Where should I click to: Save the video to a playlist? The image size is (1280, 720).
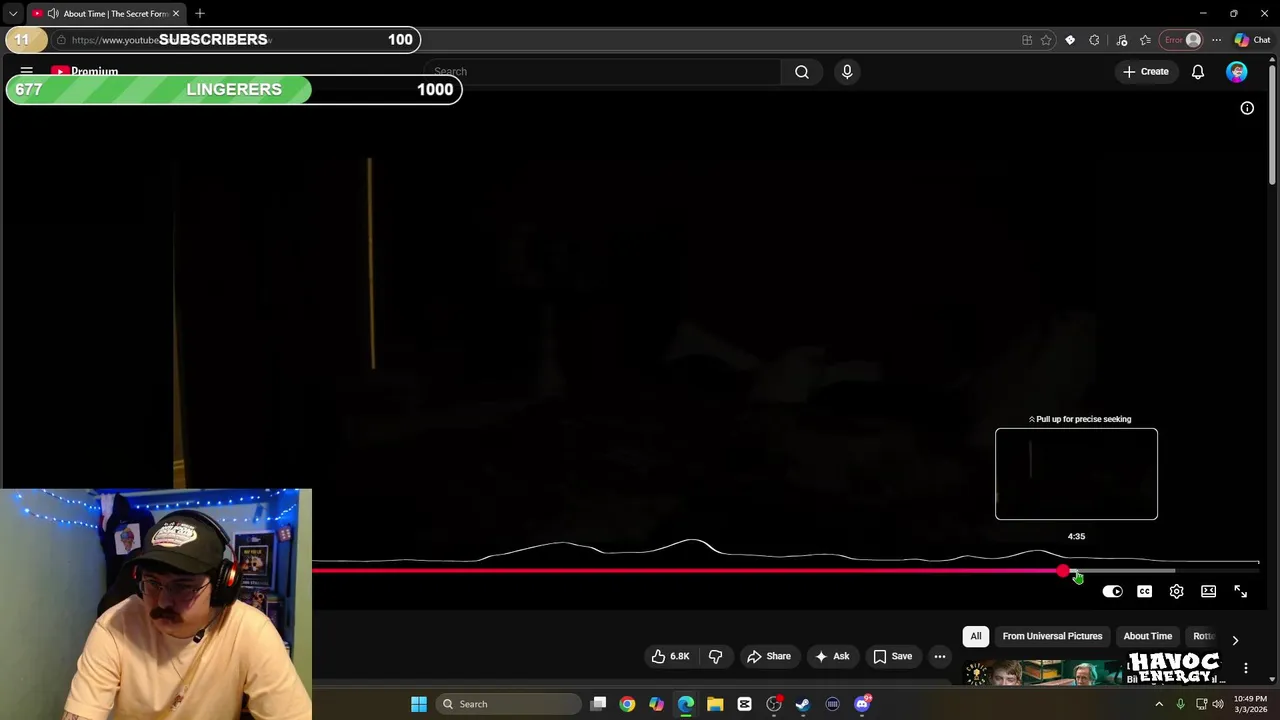pyautogui.click(x=892, y=656)
